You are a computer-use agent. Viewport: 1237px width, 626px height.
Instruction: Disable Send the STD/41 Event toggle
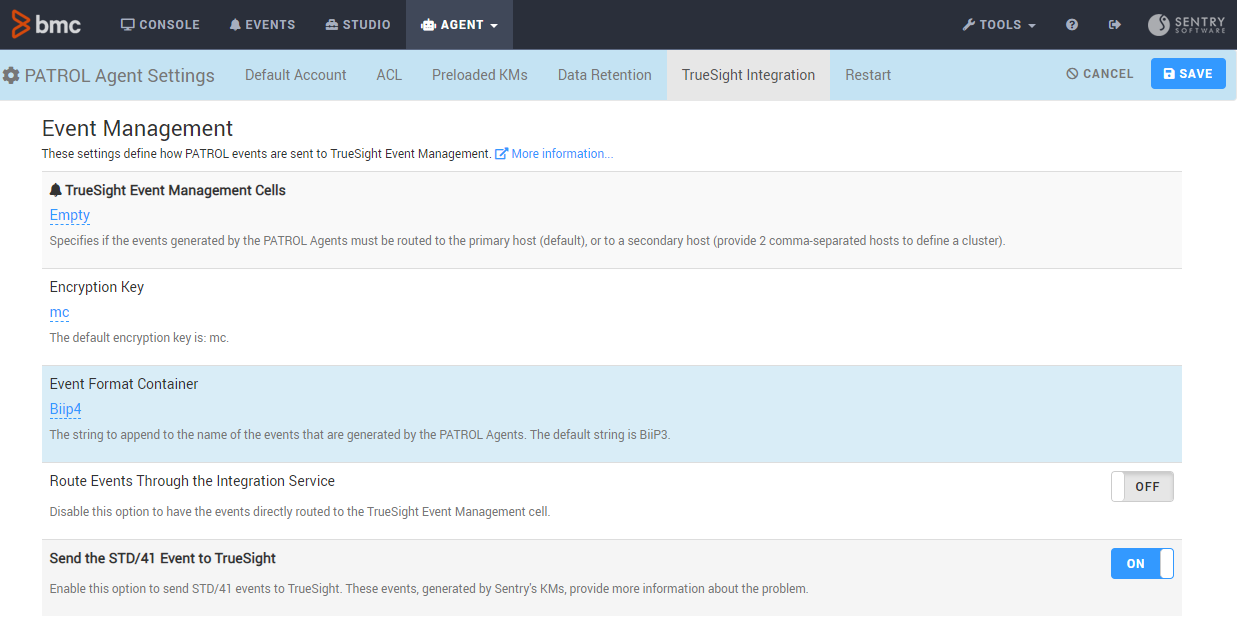point(1141,564)
